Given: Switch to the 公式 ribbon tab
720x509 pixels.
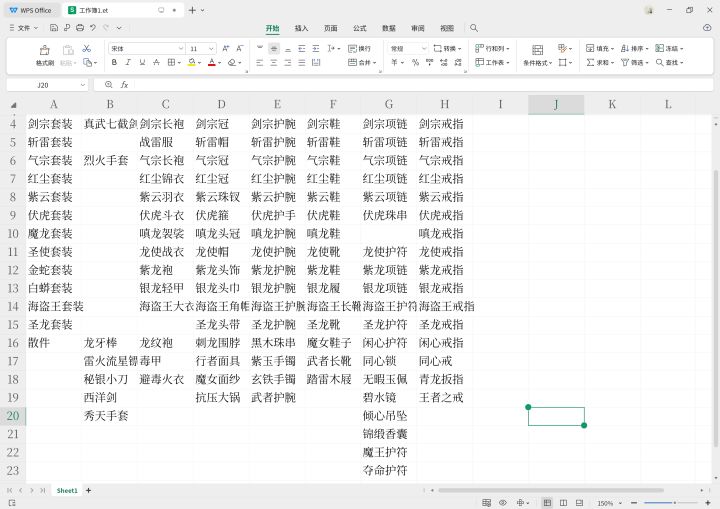Looking at the screenshot, I should pyautogui.click(x=360, y=28).
